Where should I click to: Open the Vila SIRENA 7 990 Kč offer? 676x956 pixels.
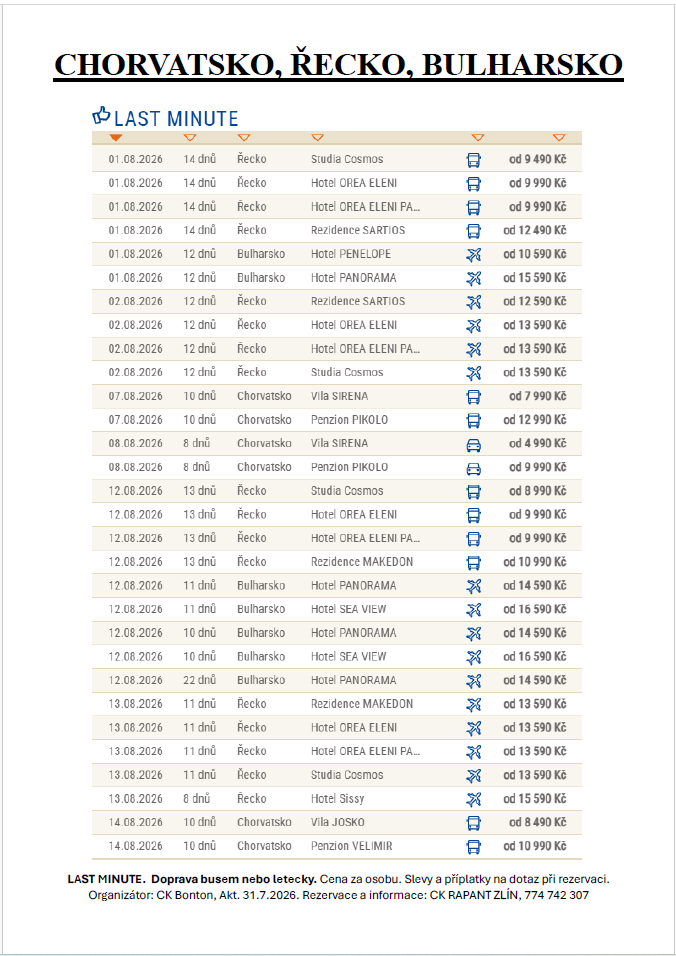[337, 396]
